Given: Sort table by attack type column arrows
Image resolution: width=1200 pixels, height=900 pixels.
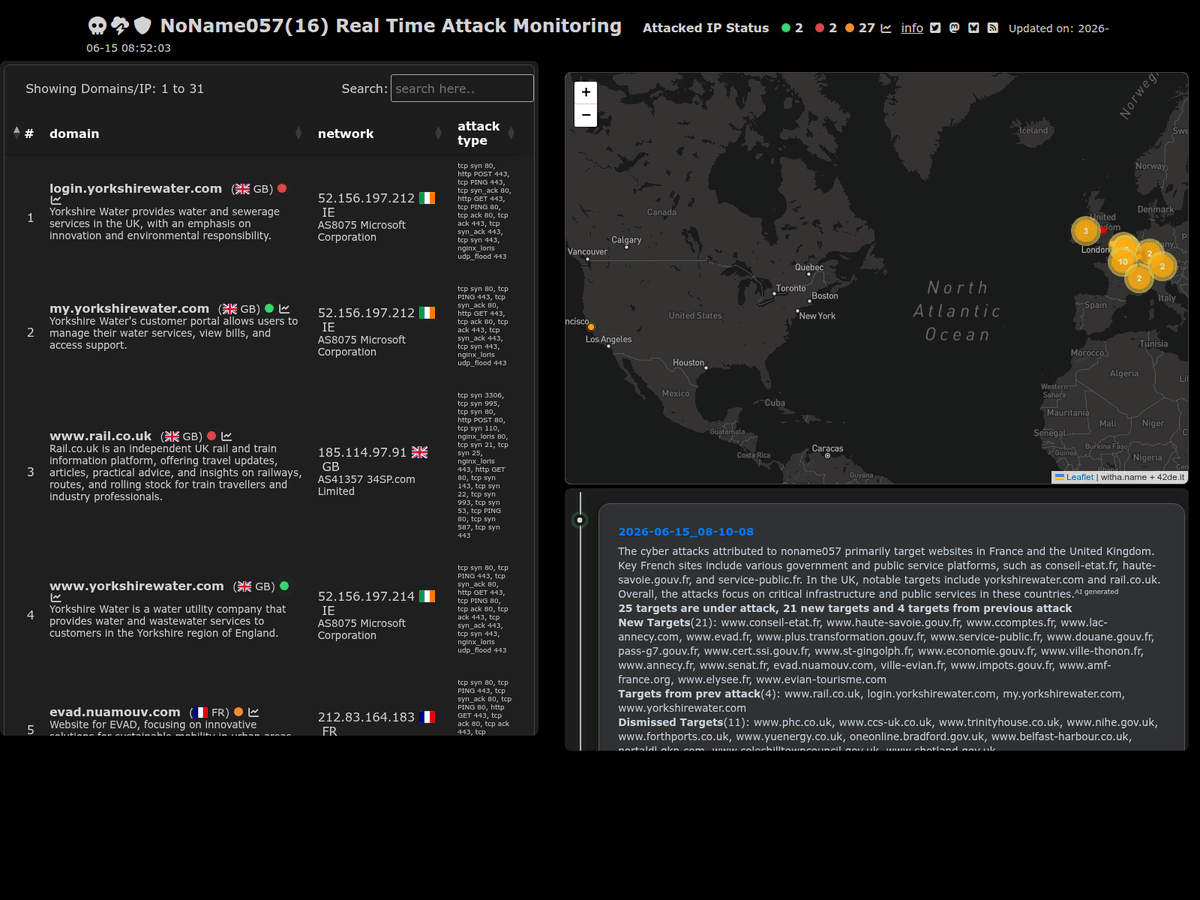Looking at the screenshot, I should pos(511,133).
